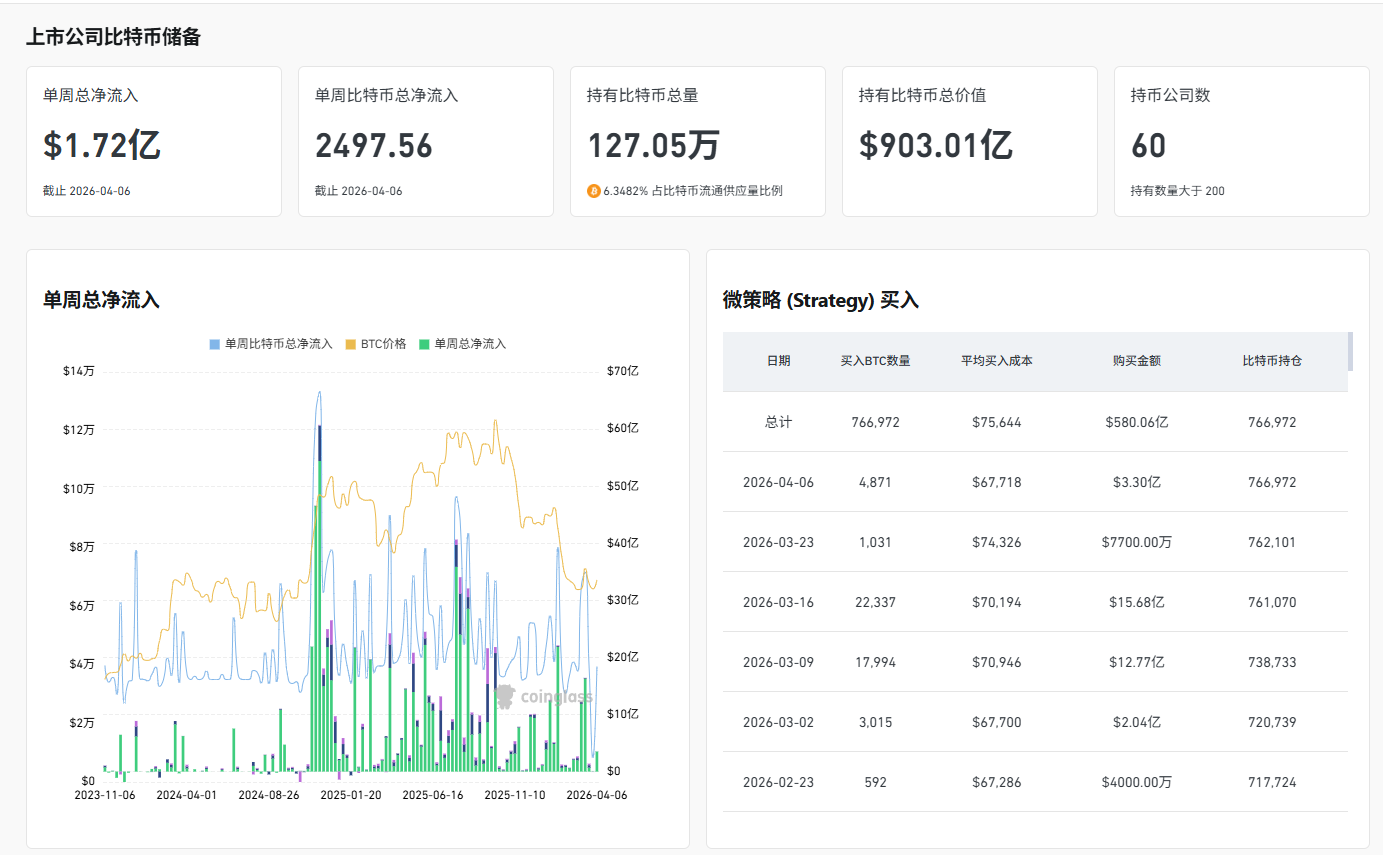Image resolution: width=1383 pixels, height=855 pixels.
Task: Click the tallest green bar in chart
Action: (320, 620)
